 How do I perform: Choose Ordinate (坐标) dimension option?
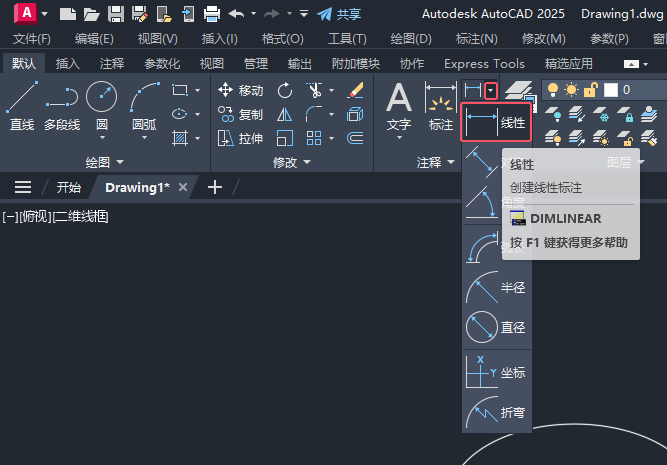click(x=496, y=373)
